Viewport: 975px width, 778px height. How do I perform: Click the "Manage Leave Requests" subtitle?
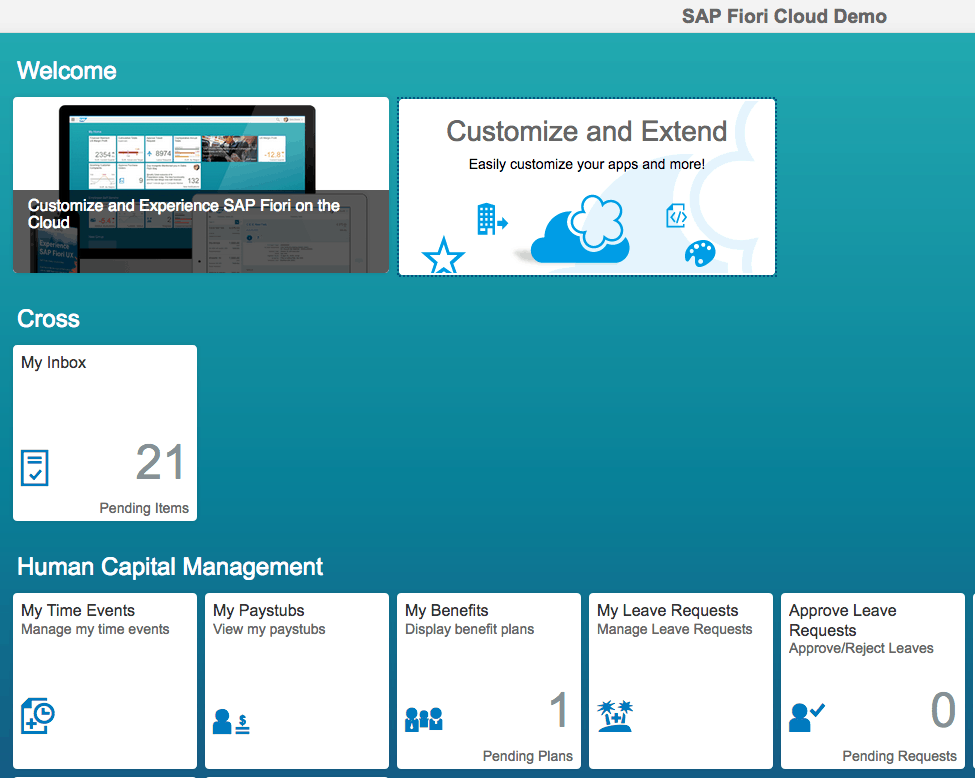(675, 629)
